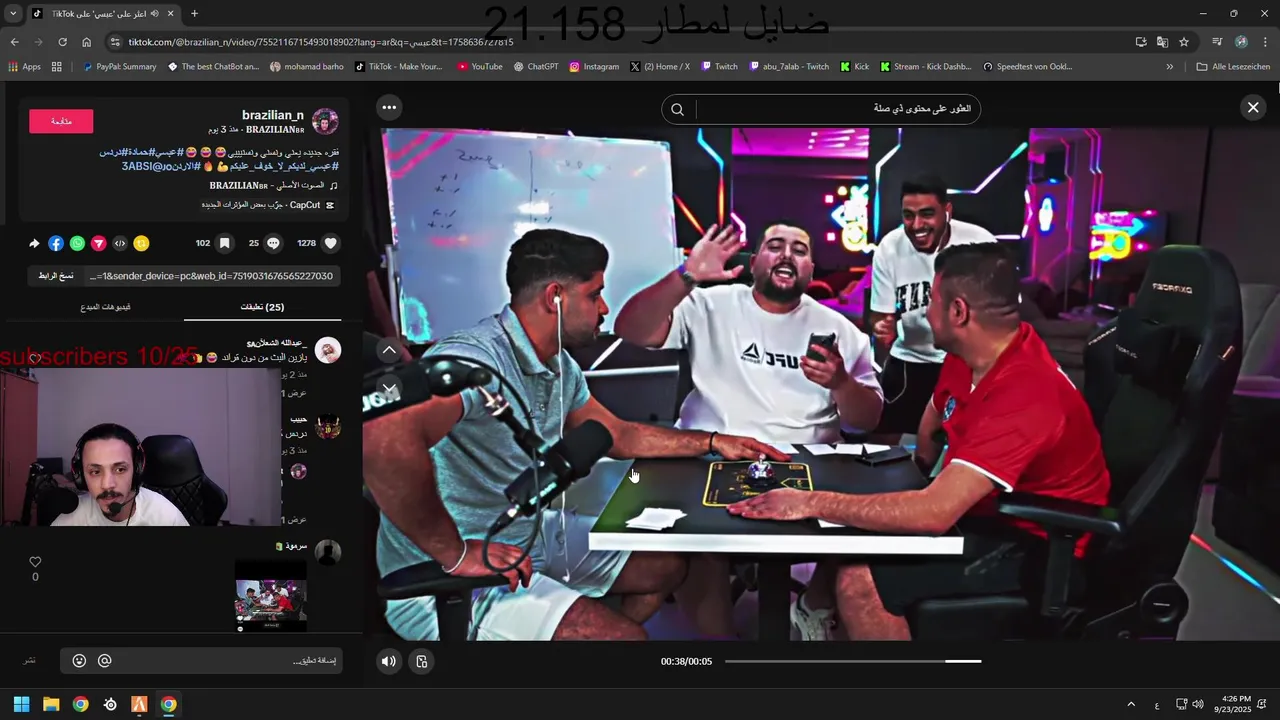Click the @ mention icon in comment box
This screenshot has width=1280, height=720.
pos(104,661)
